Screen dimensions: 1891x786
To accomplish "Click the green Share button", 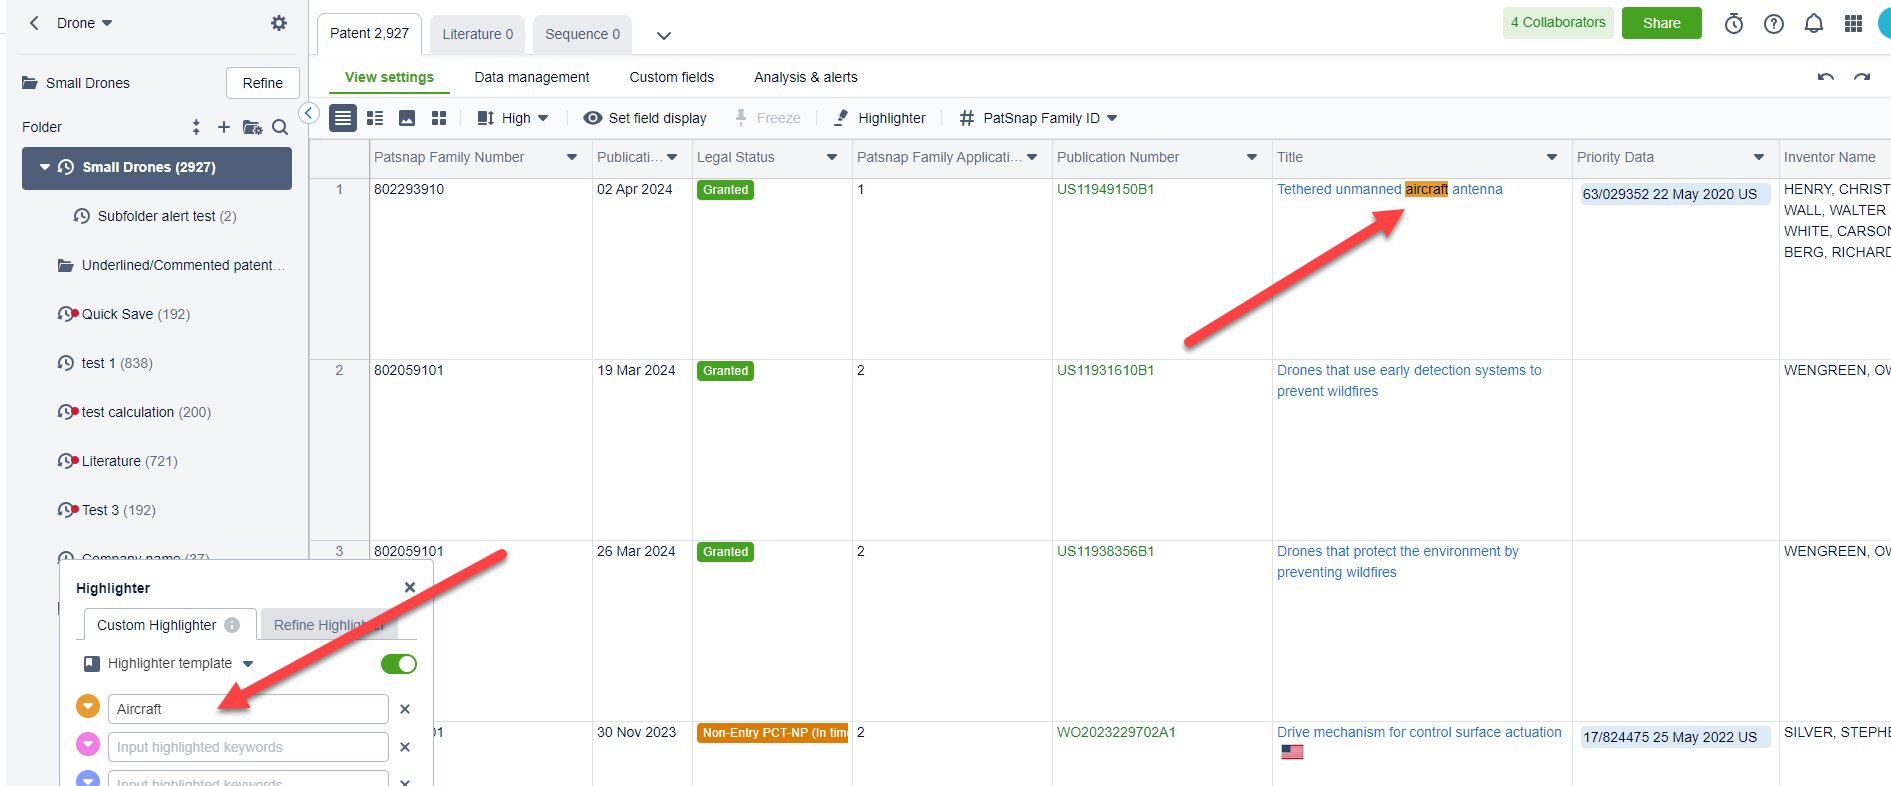I will pyautogui.click(x=1661, y=23).
